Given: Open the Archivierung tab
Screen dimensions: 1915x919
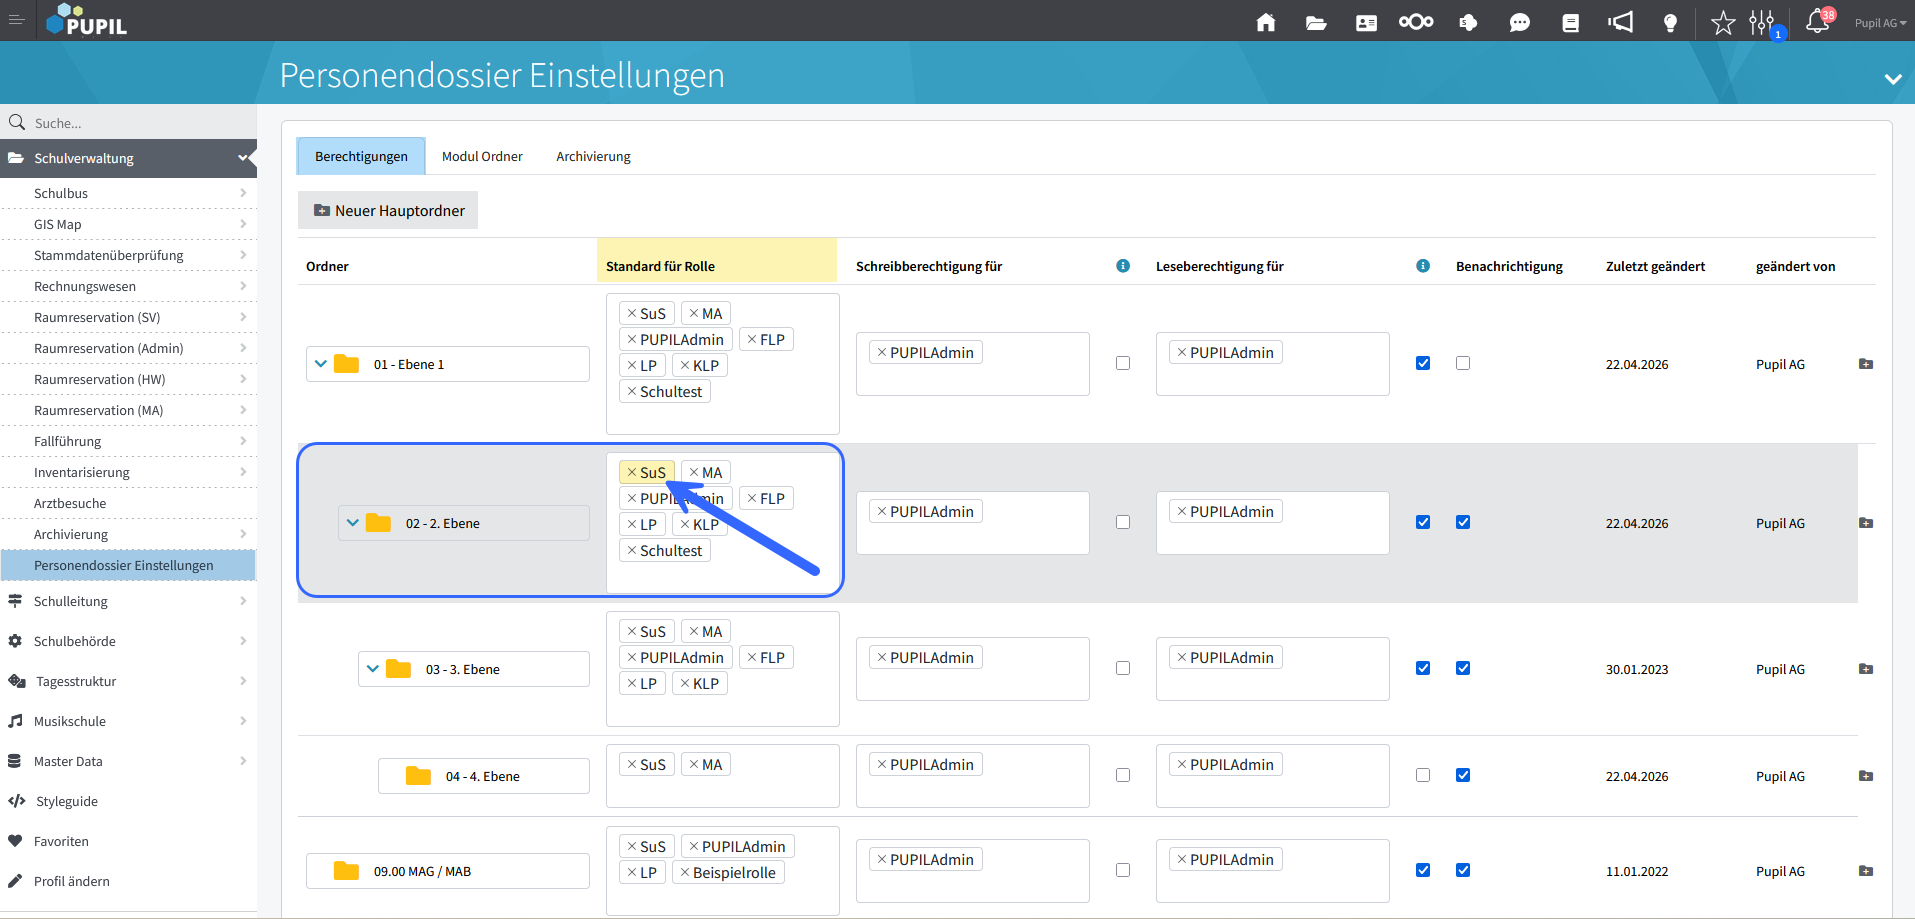Looking at the screenshot, I should tap(593, 157).
